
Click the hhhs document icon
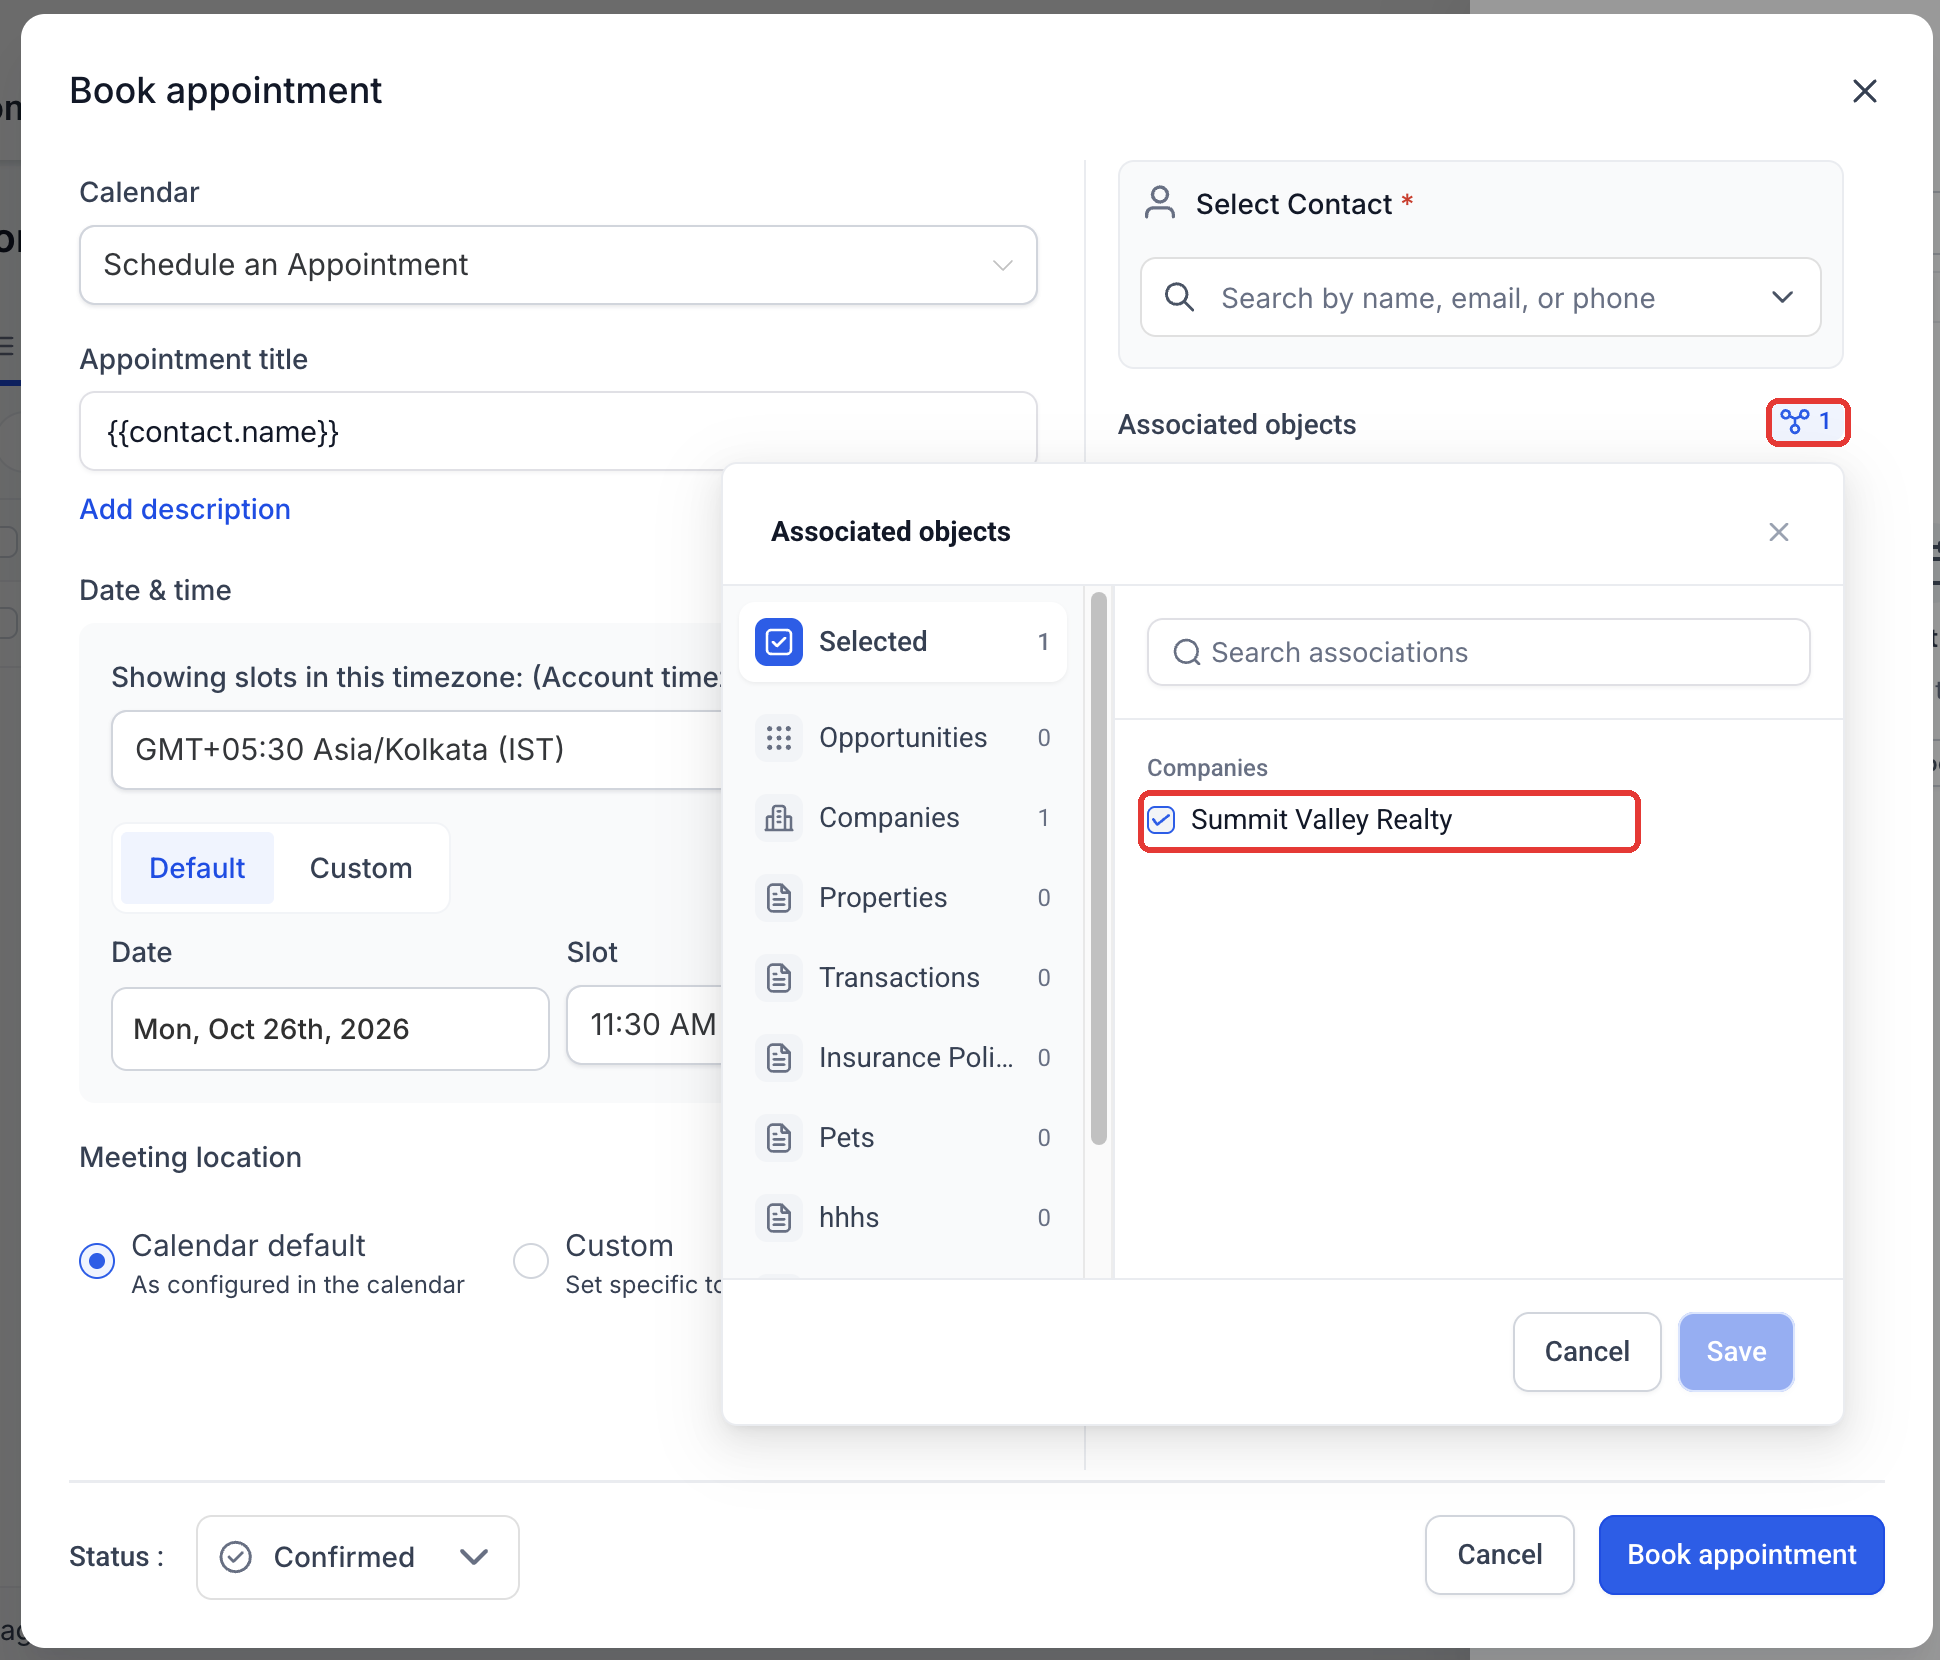[x=779, y=1218]
